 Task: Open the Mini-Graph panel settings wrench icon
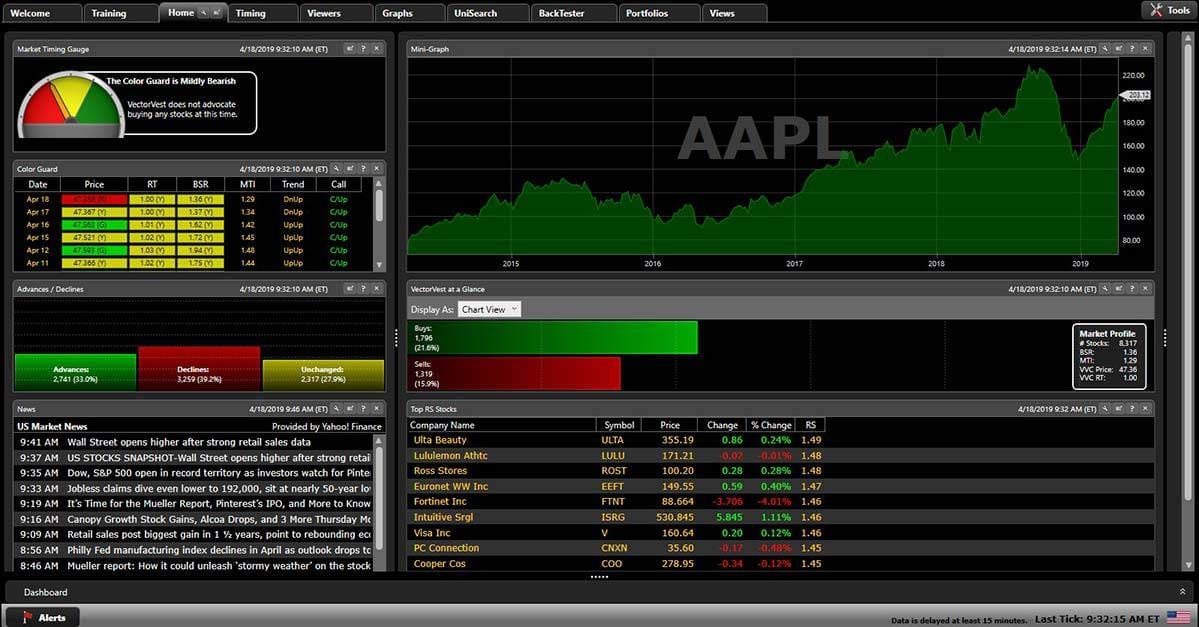1105,48
